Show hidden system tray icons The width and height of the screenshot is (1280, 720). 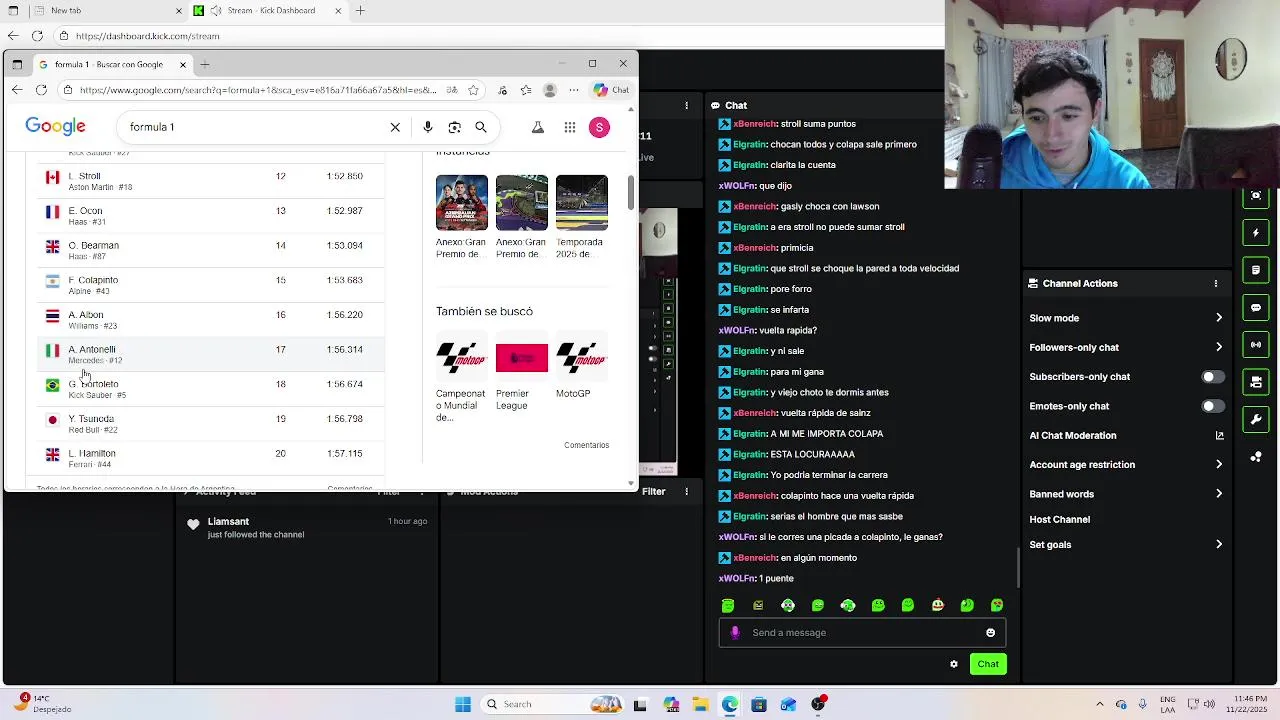pyautogui.click(x=1100, y=704)
